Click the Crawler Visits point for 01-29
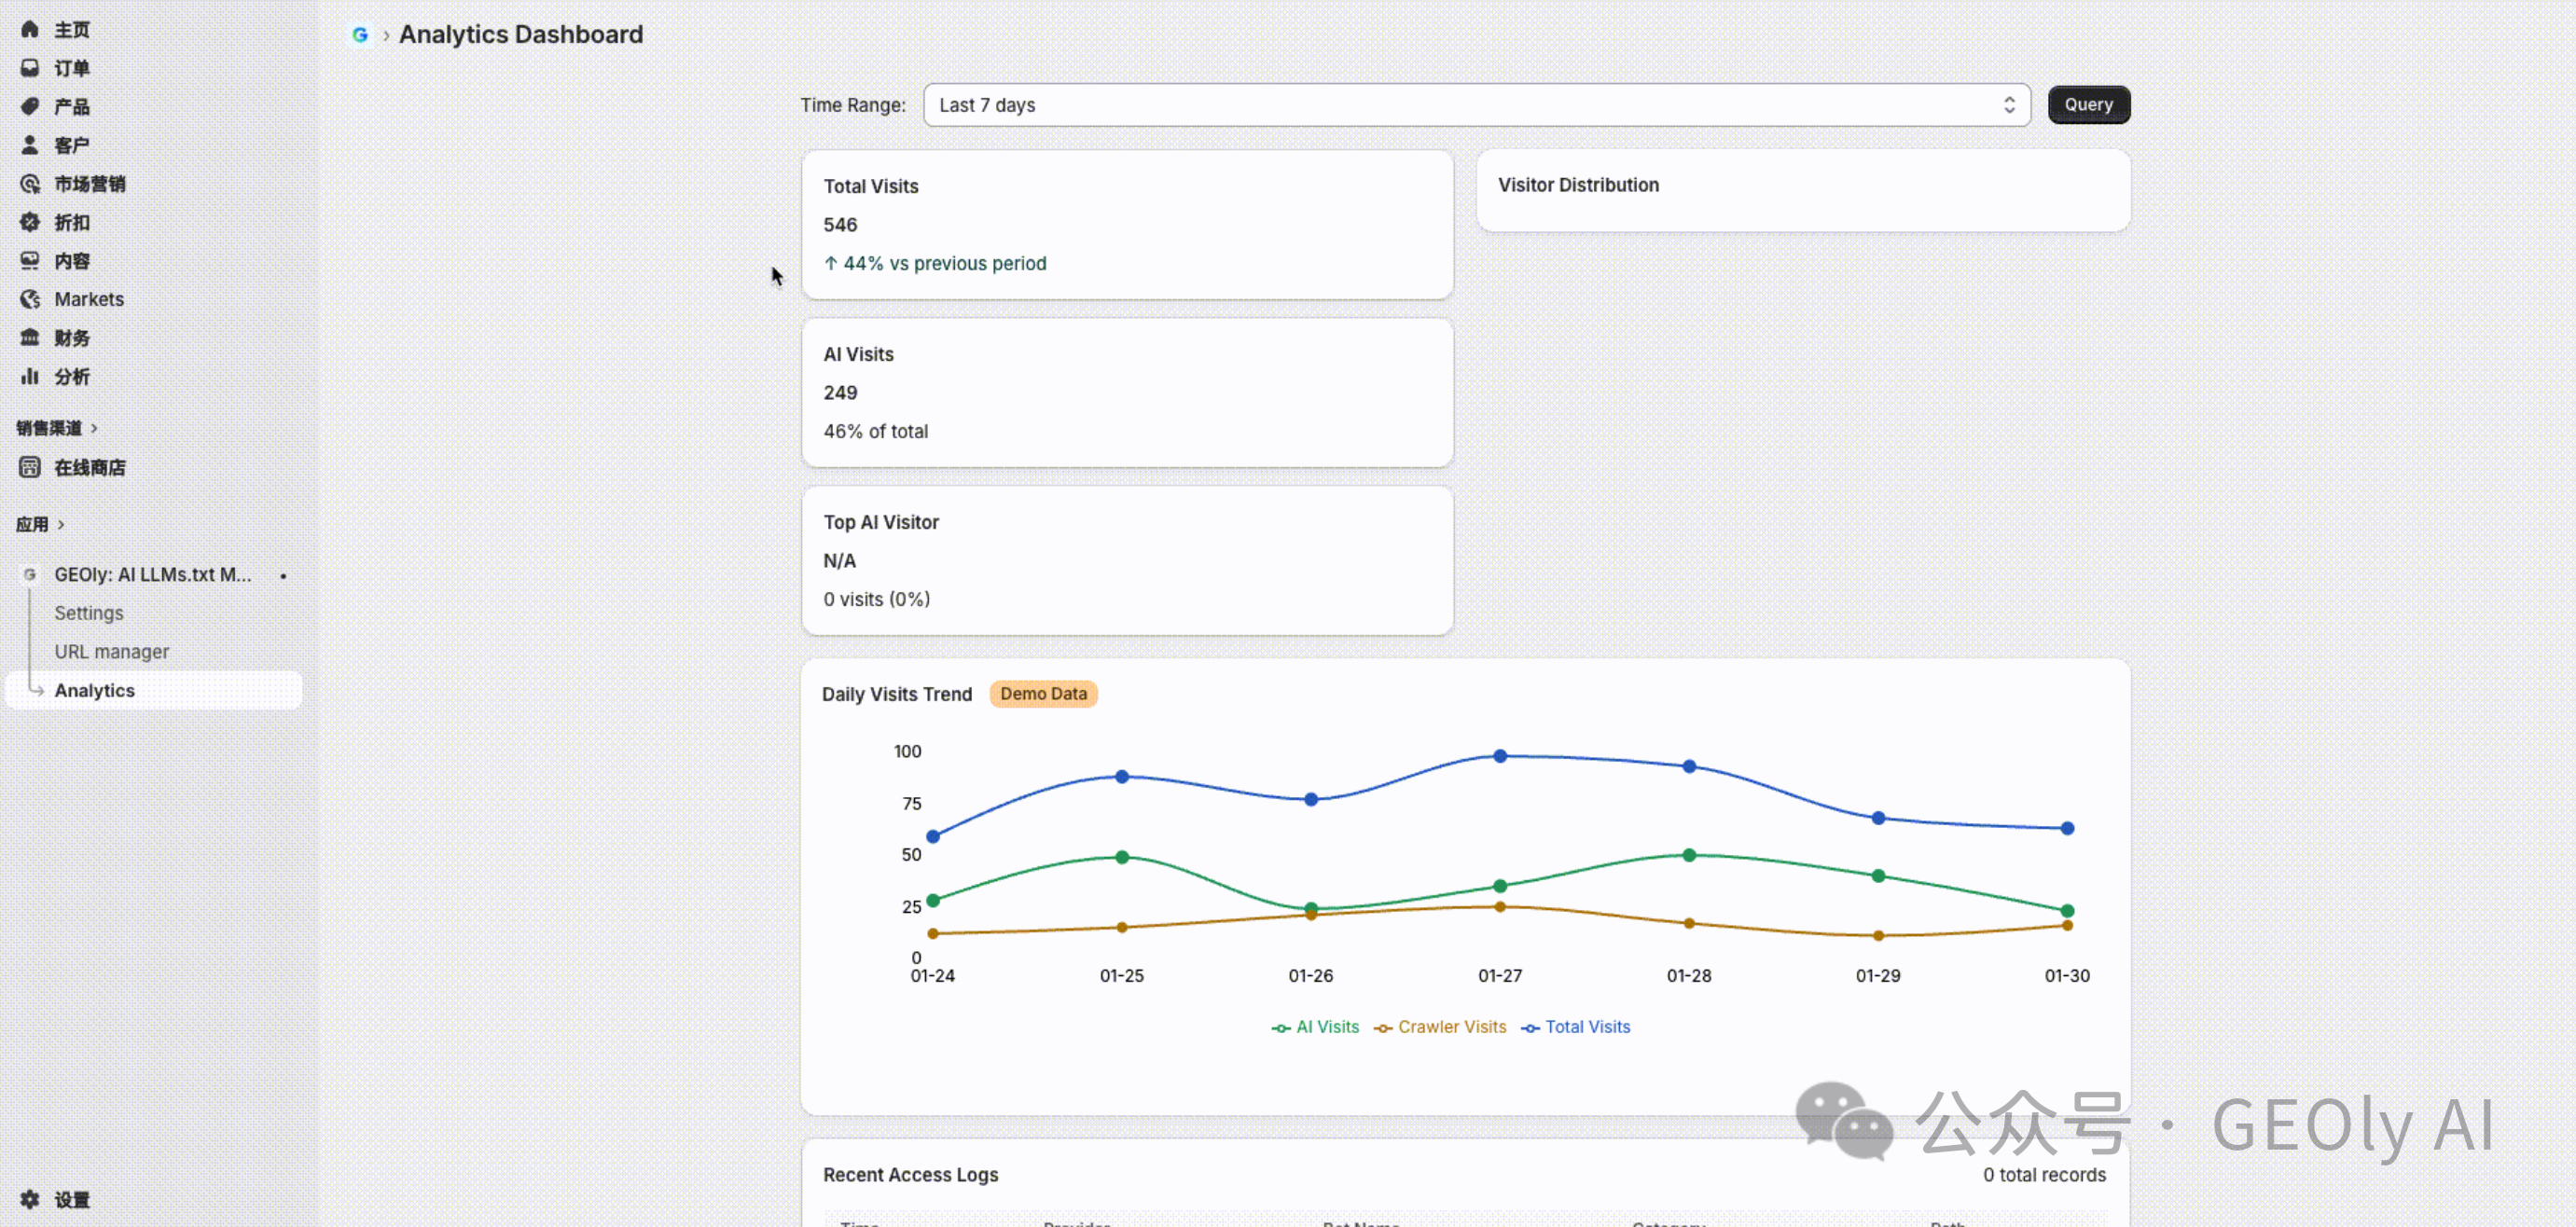 [x=1878, y=936]
